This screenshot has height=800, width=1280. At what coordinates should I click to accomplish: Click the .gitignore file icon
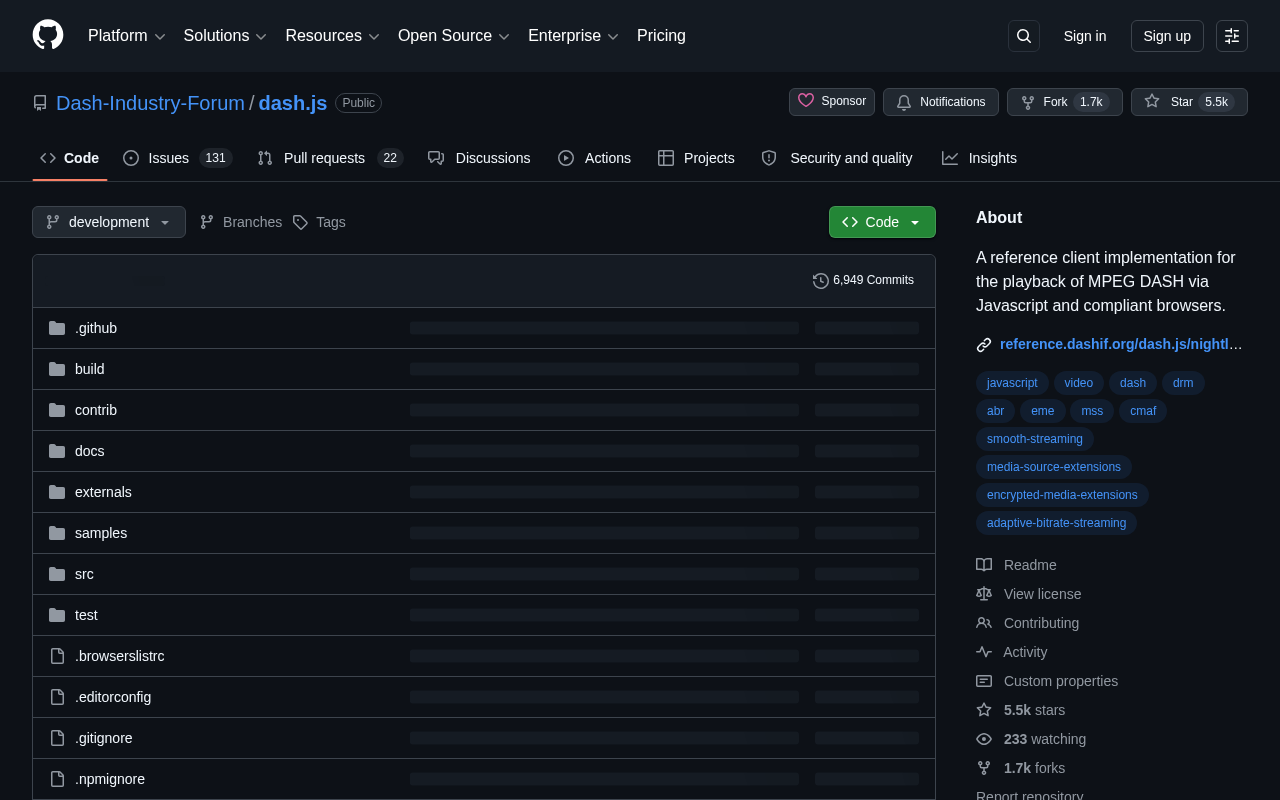(57, 738)
